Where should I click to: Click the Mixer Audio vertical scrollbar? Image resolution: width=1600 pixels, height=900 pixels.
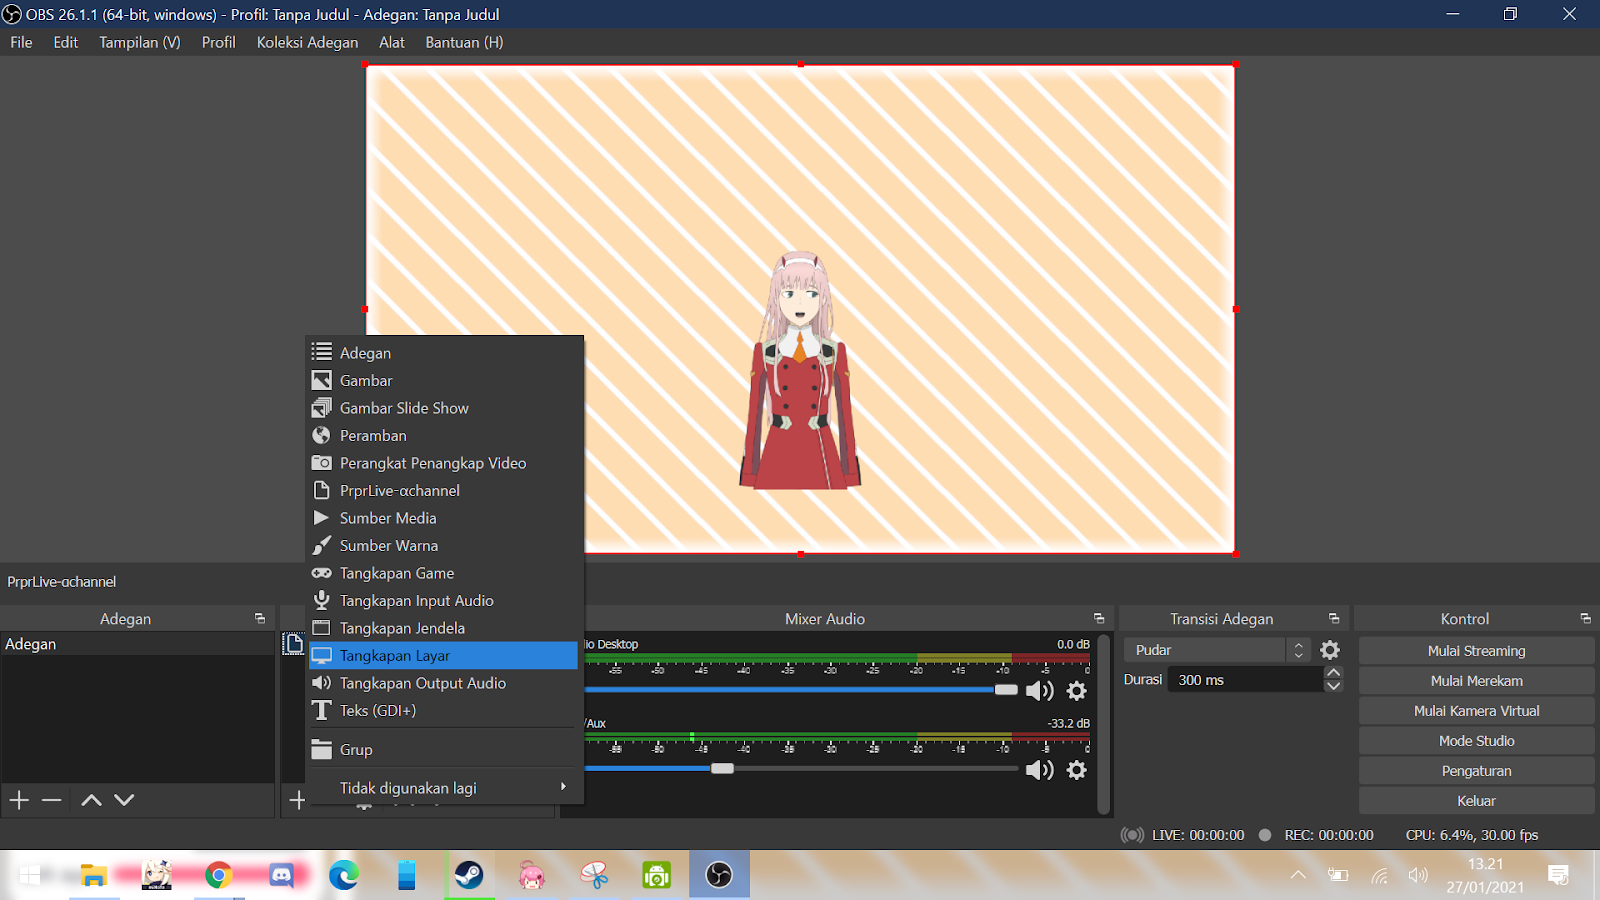(1104, 724)
